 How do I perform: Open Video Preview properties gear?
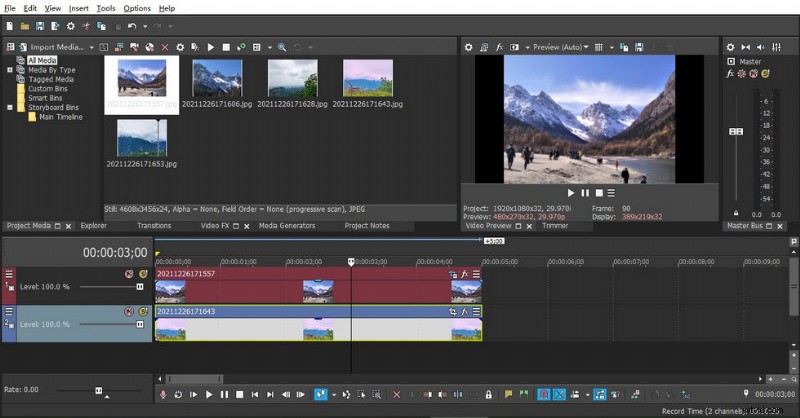468,47
